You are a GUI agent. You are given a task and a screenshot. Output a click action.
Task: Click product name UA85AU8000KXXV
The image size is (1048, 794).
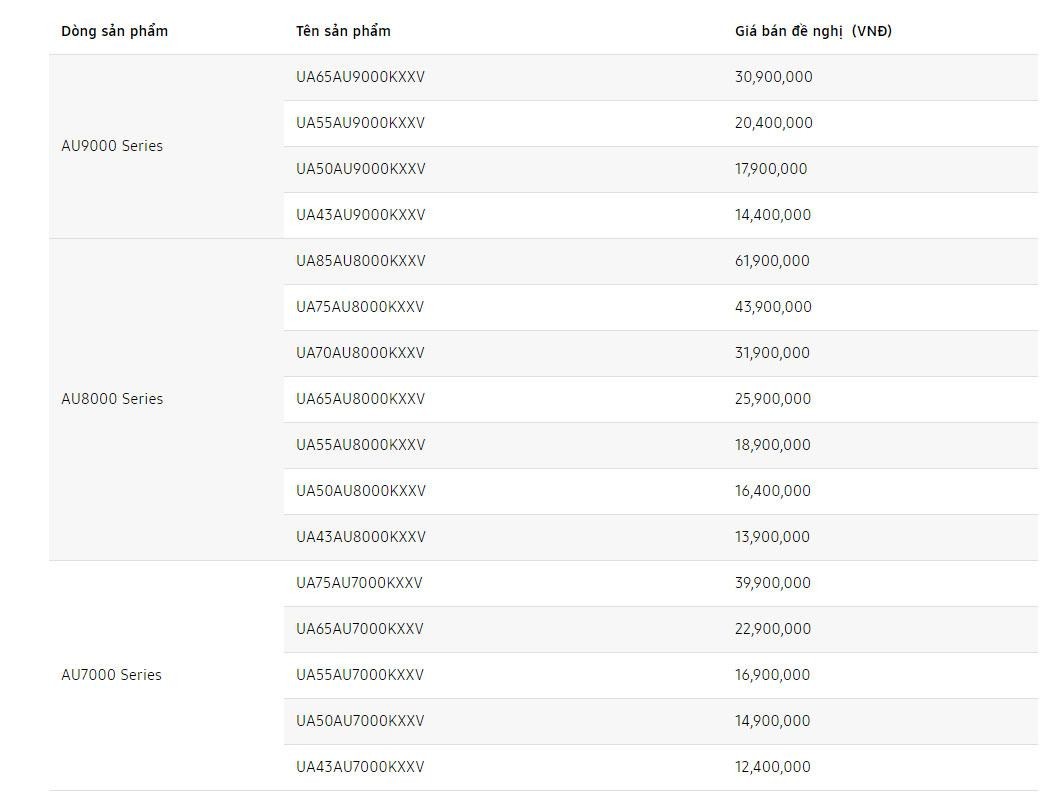360,261
